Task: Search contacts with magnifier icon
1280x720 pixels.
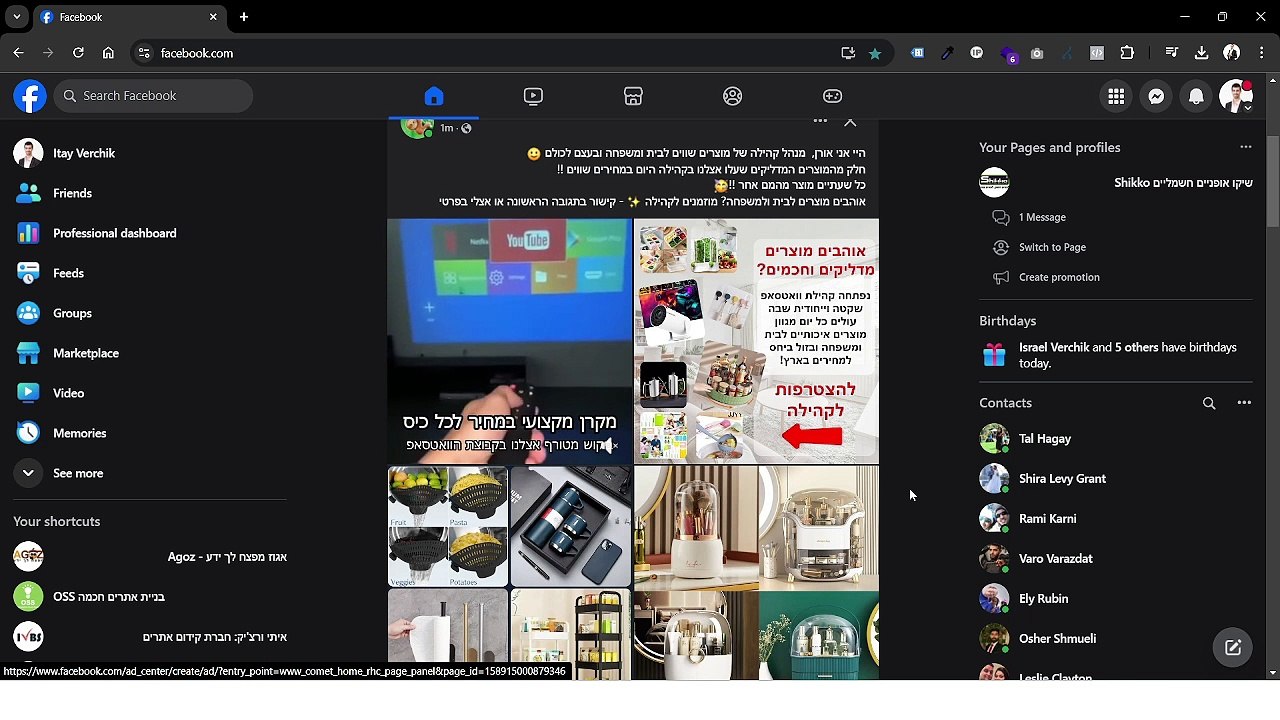Action: (1209, 403)
